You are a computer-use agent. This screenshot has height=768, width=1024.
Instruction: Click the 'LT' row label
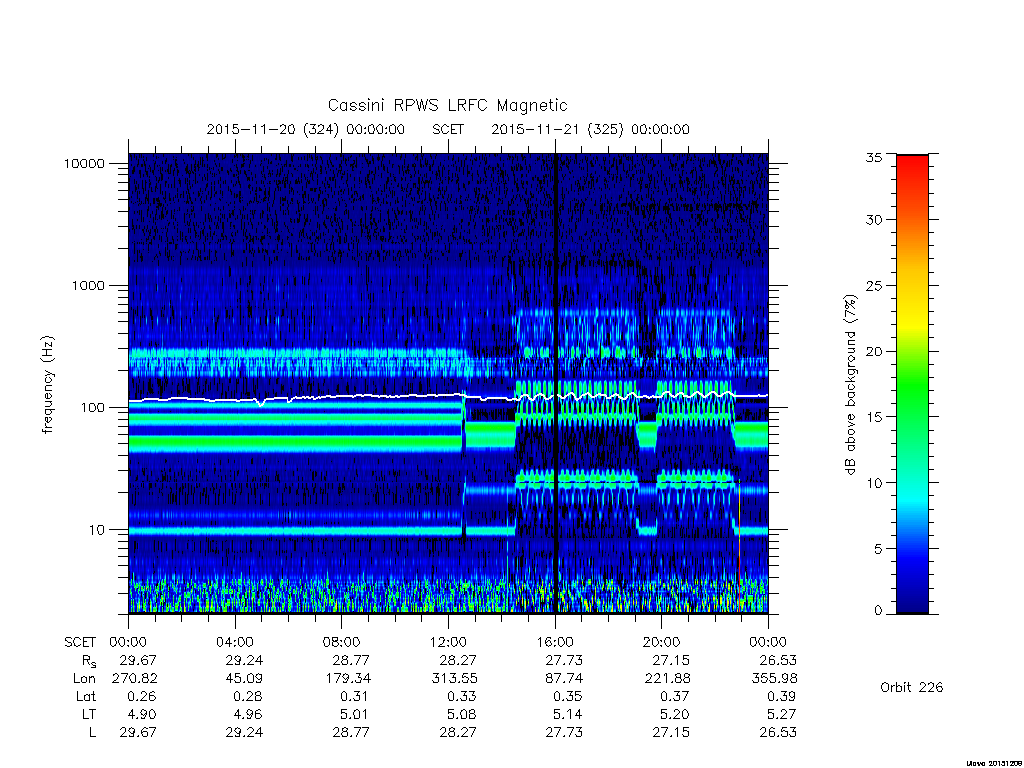coord(89,714)
